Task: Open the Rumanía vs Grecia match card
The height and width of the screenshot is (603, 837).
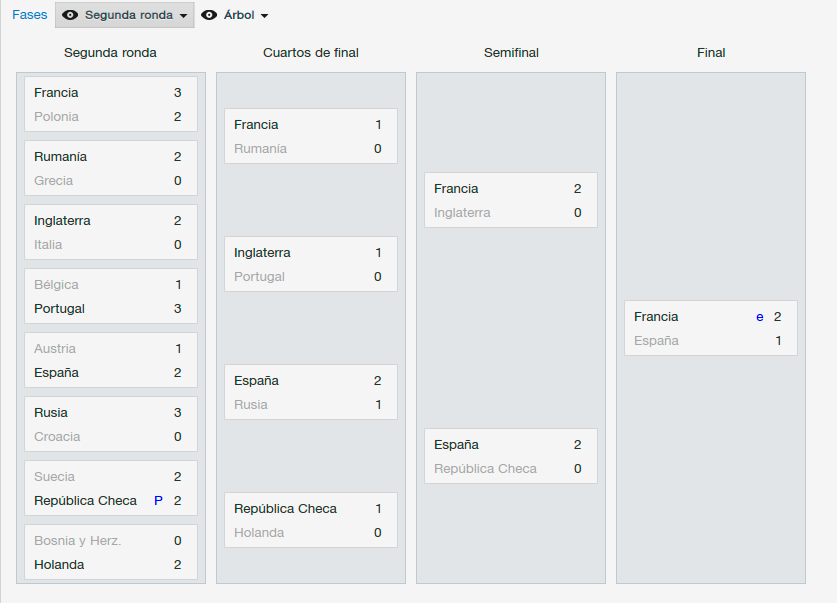Action: pos(111,168)
